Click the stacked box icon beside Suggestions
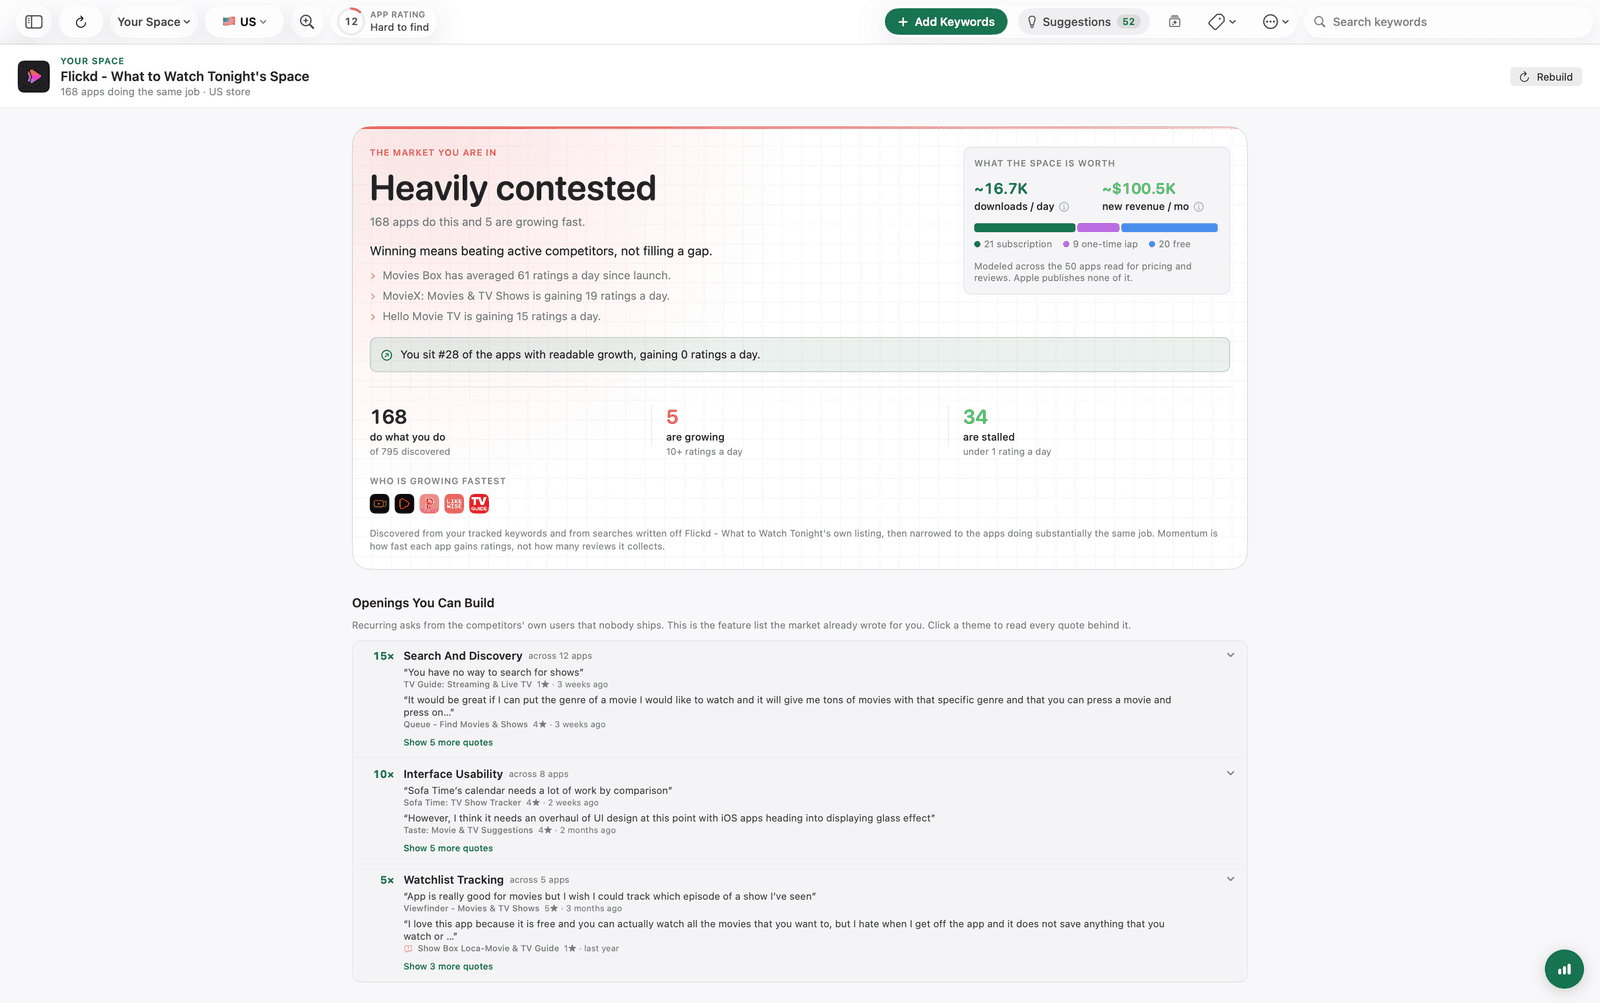Image resolution: width=1600 pixels, height=1003 pixels. 1175,21
